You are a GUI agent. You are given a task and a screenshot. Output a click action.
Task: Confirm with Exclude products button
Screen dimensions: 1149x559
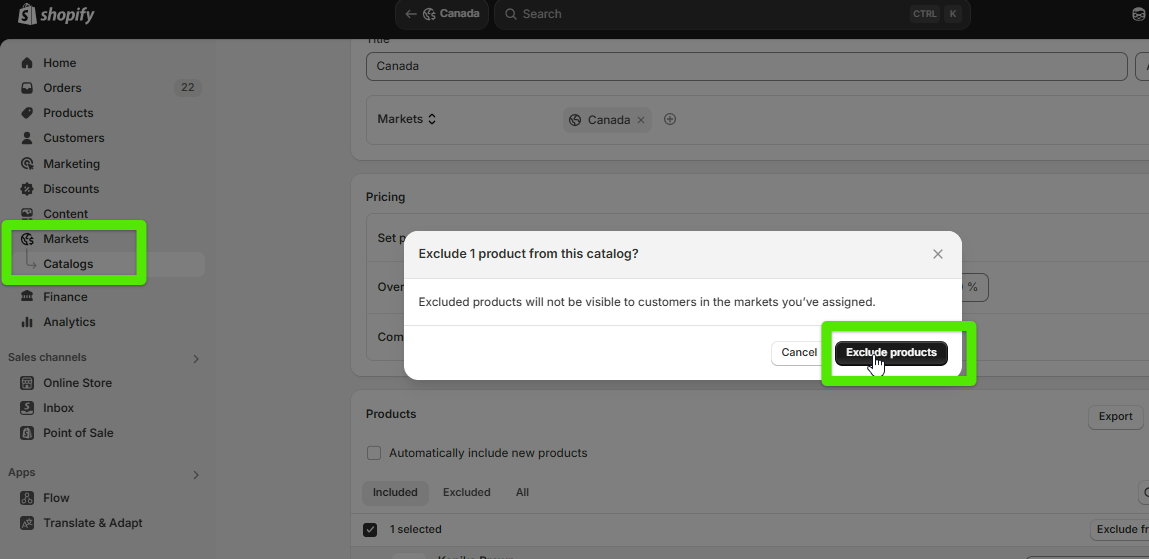pyautogui.click(x=891, y=353)
